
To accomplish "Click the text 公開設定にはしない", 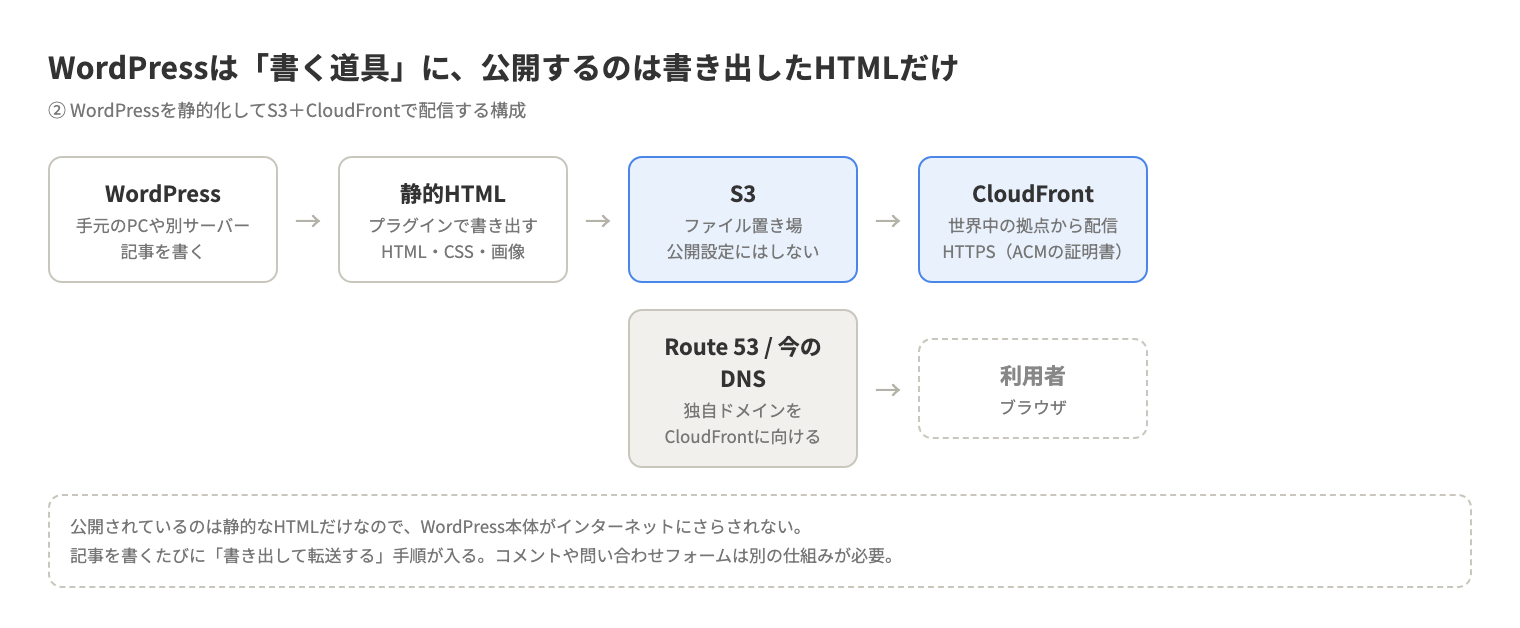I will point(743,252).
